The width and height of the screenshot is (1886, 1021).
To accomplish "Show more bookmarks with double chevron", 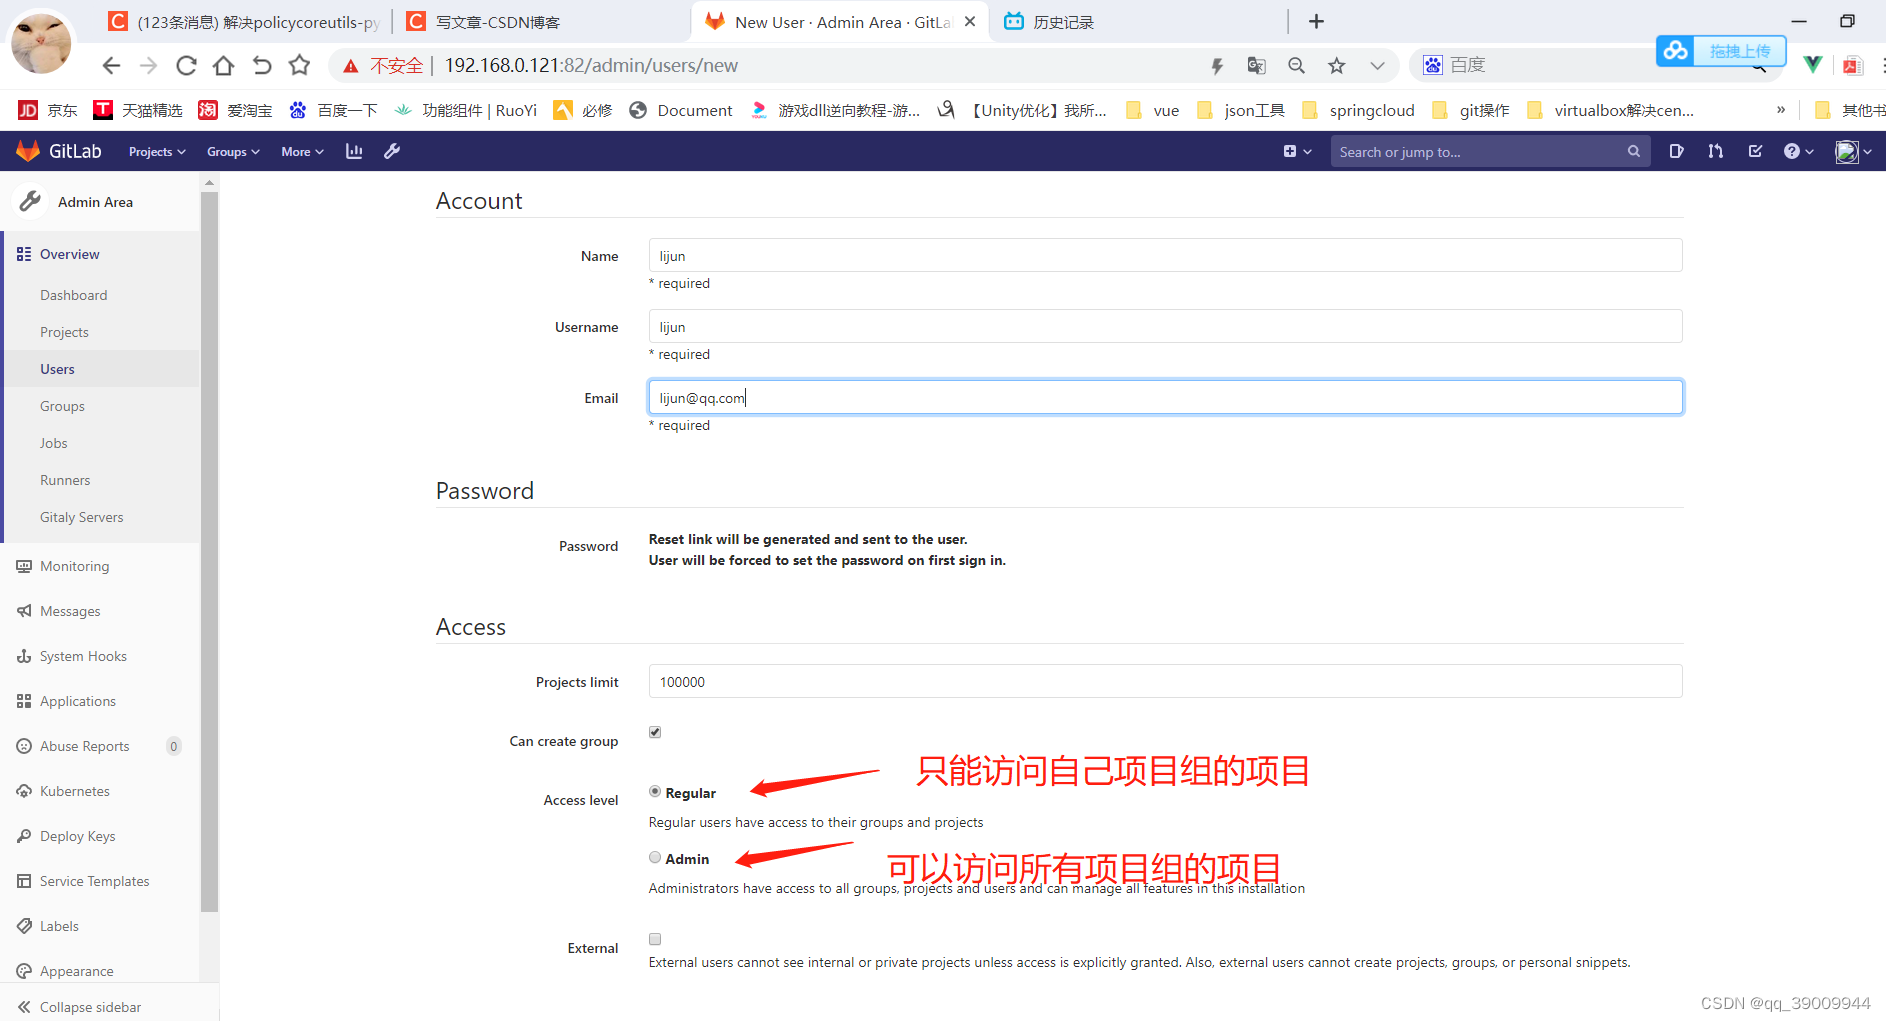I will point(1780,110).
